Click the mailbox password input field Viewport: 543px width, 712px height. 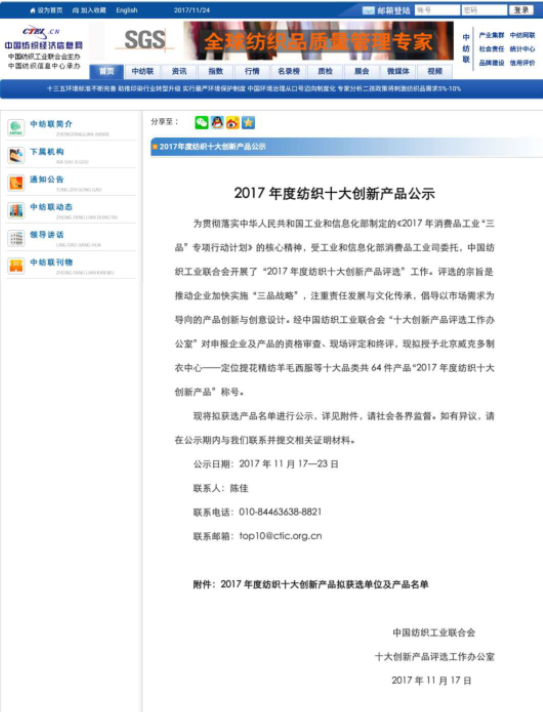coord(484,10)
